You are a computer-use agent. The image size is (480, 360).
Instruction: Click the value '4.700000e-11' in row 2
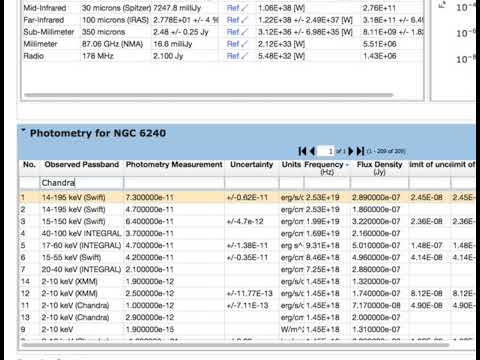pos(150,209)
